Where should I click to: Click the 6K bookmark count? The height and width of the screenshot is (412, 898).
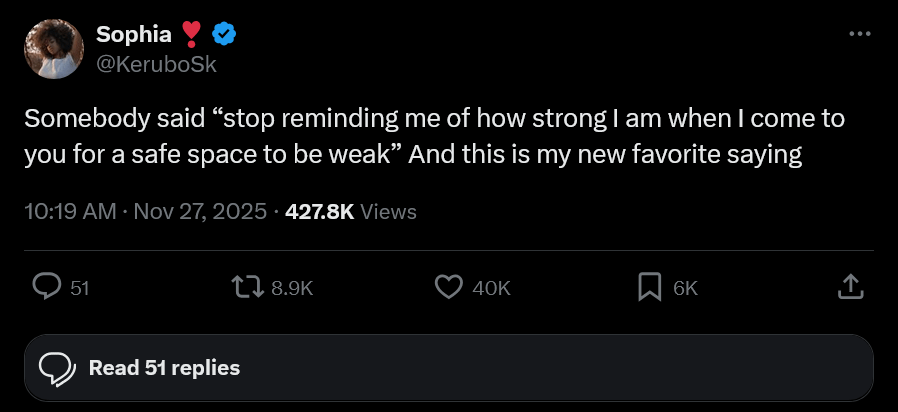685,288
